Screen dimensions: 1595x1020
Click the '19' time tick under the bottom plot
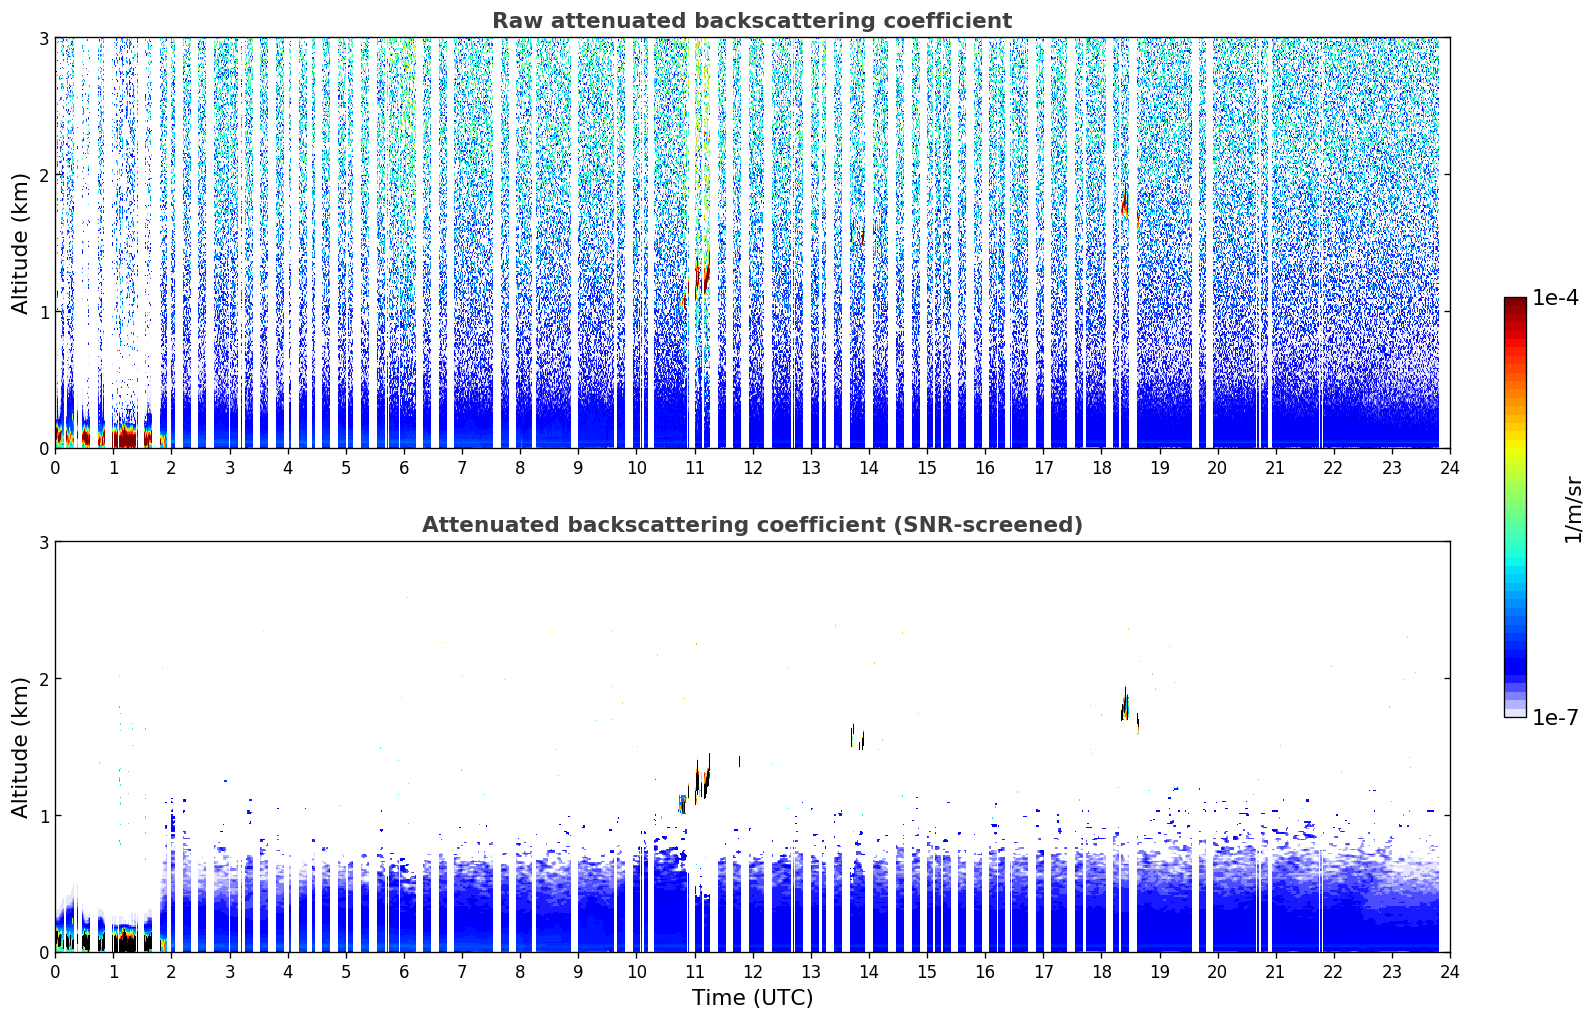(1159, 971)
